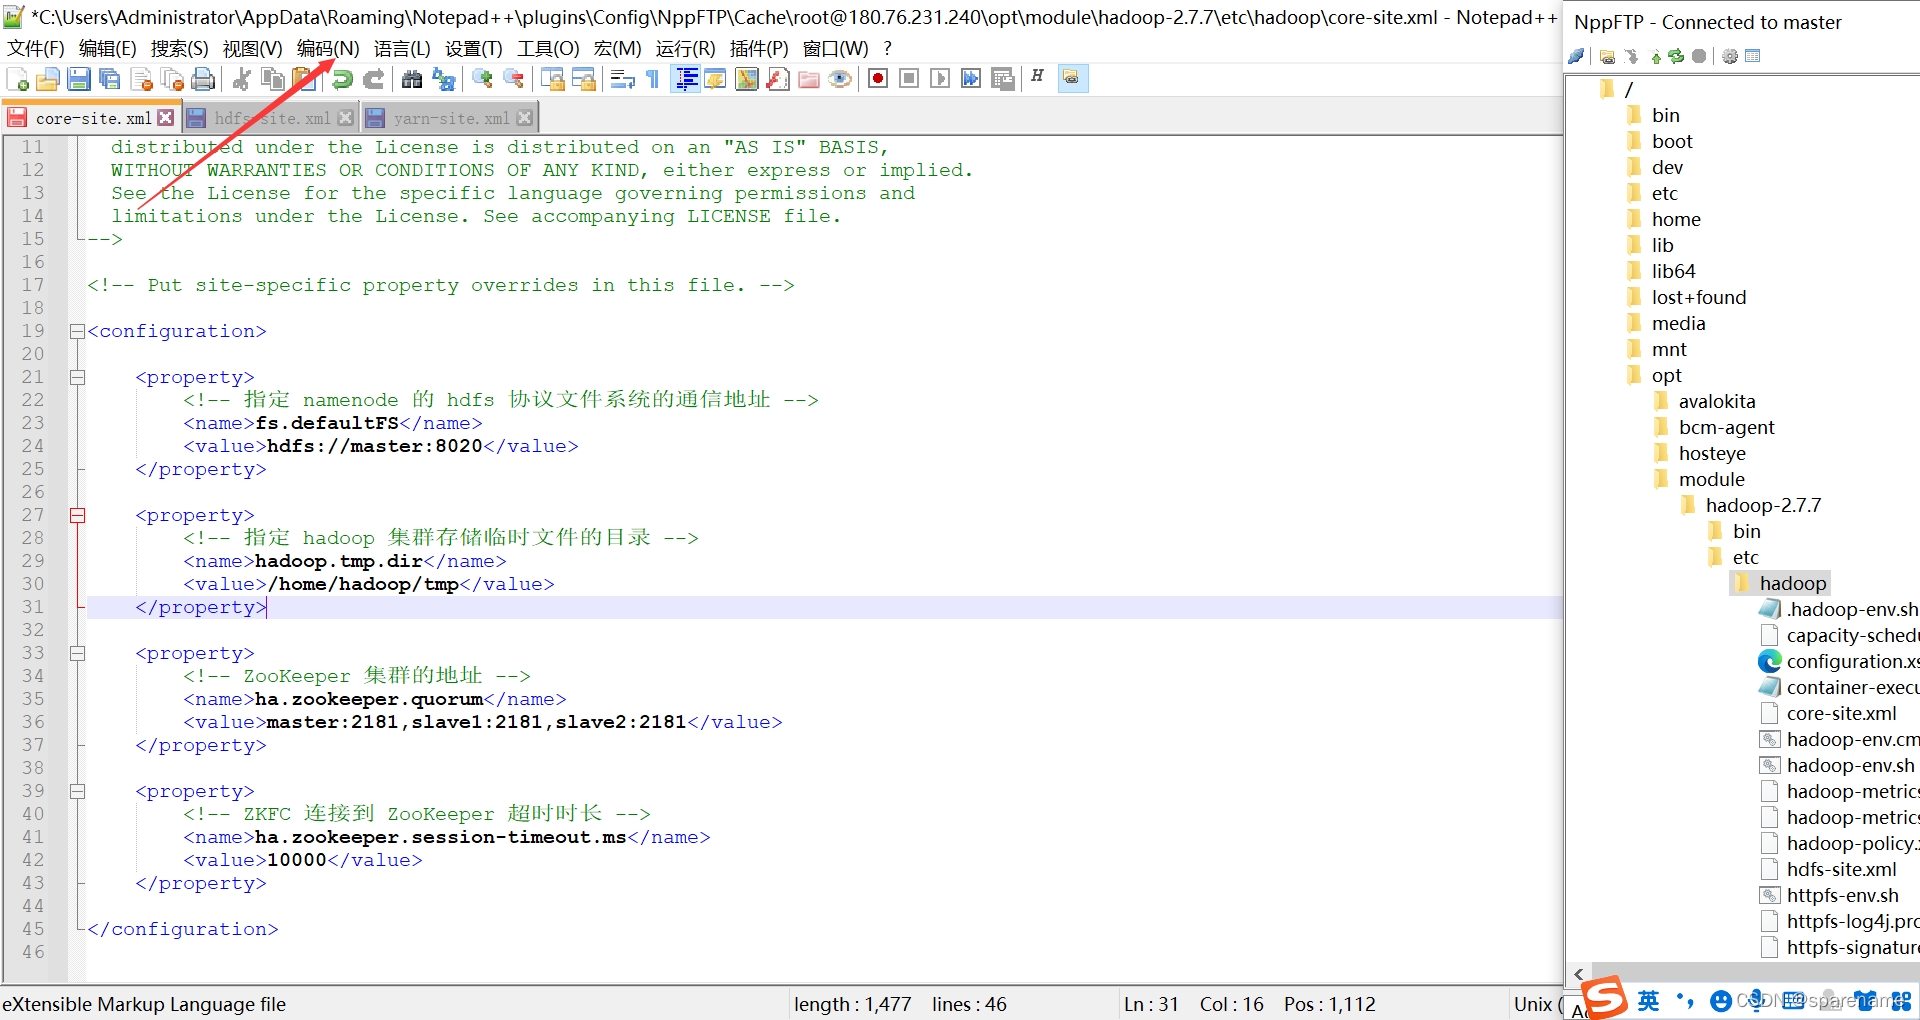Open the 编码(N) encoding menu

(x=328, y=49)
